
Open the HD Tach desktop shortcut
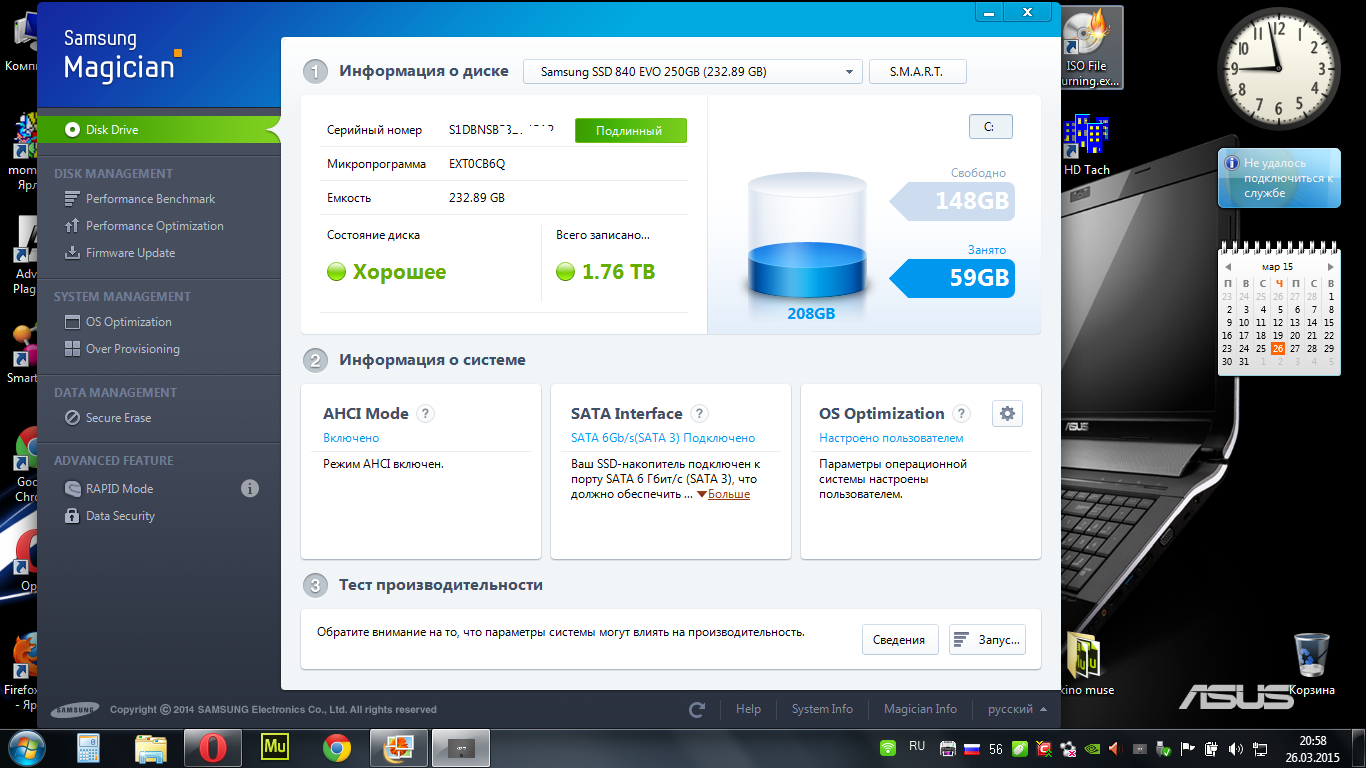point(1087,146)
